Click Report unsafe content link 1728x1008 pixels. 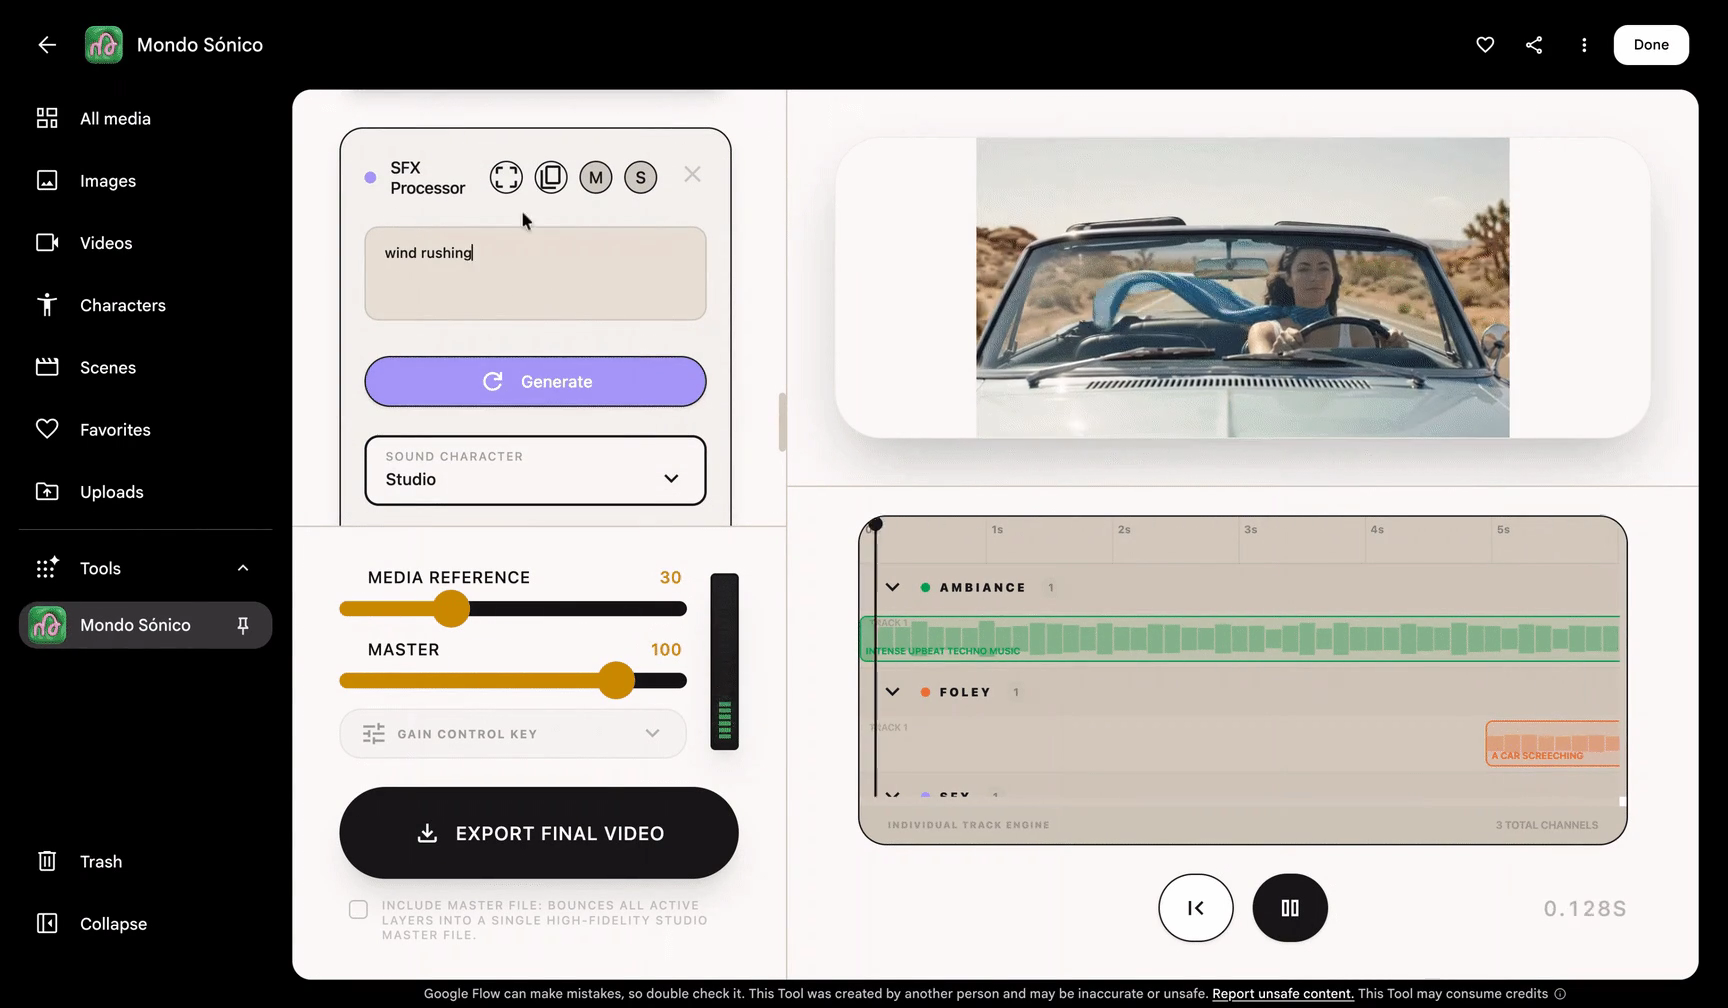tap(1283, 994)
